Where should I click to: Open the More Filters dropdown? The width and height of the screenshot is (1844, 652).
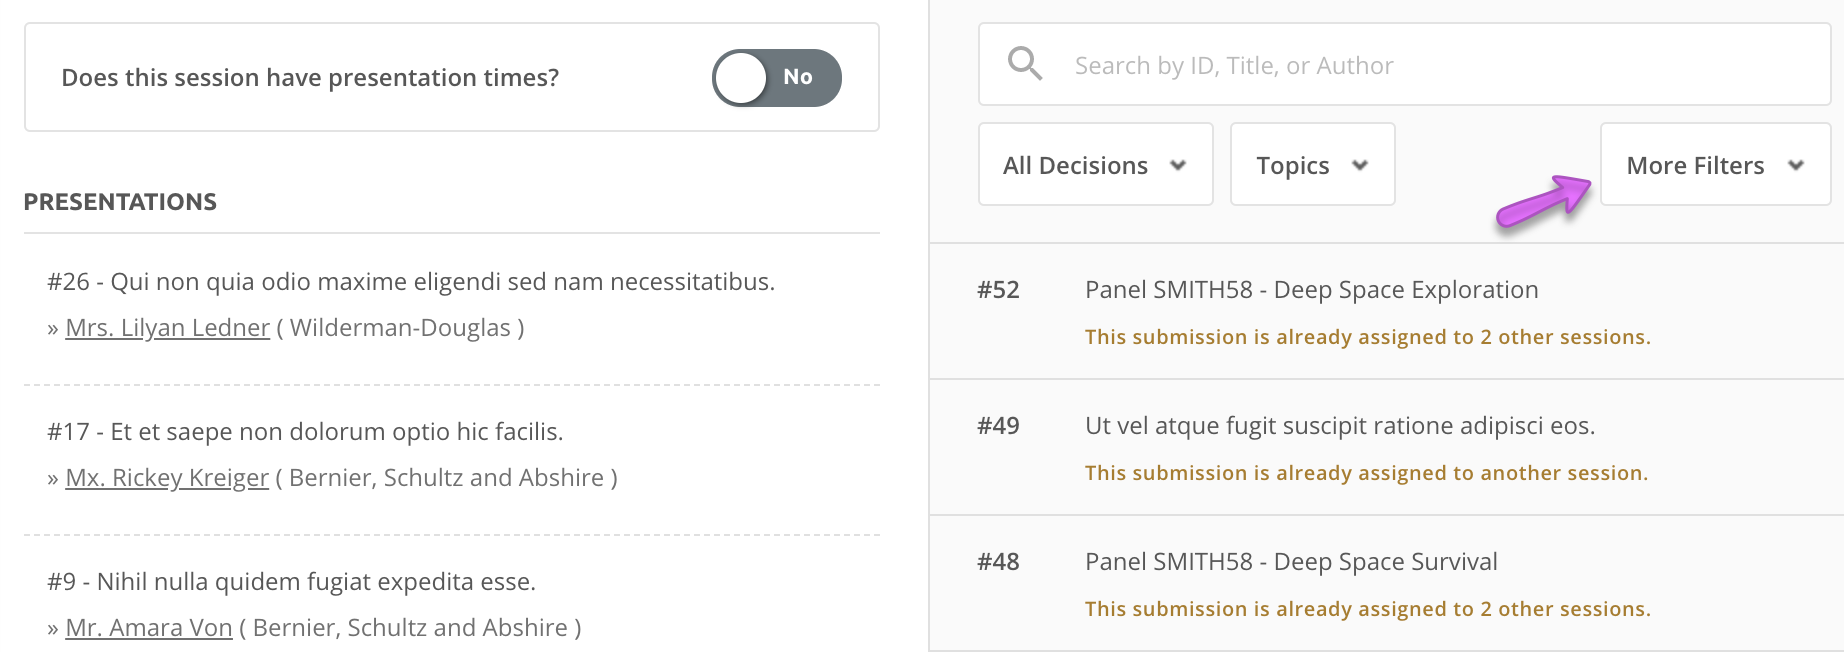click(x=1714, y=165)
